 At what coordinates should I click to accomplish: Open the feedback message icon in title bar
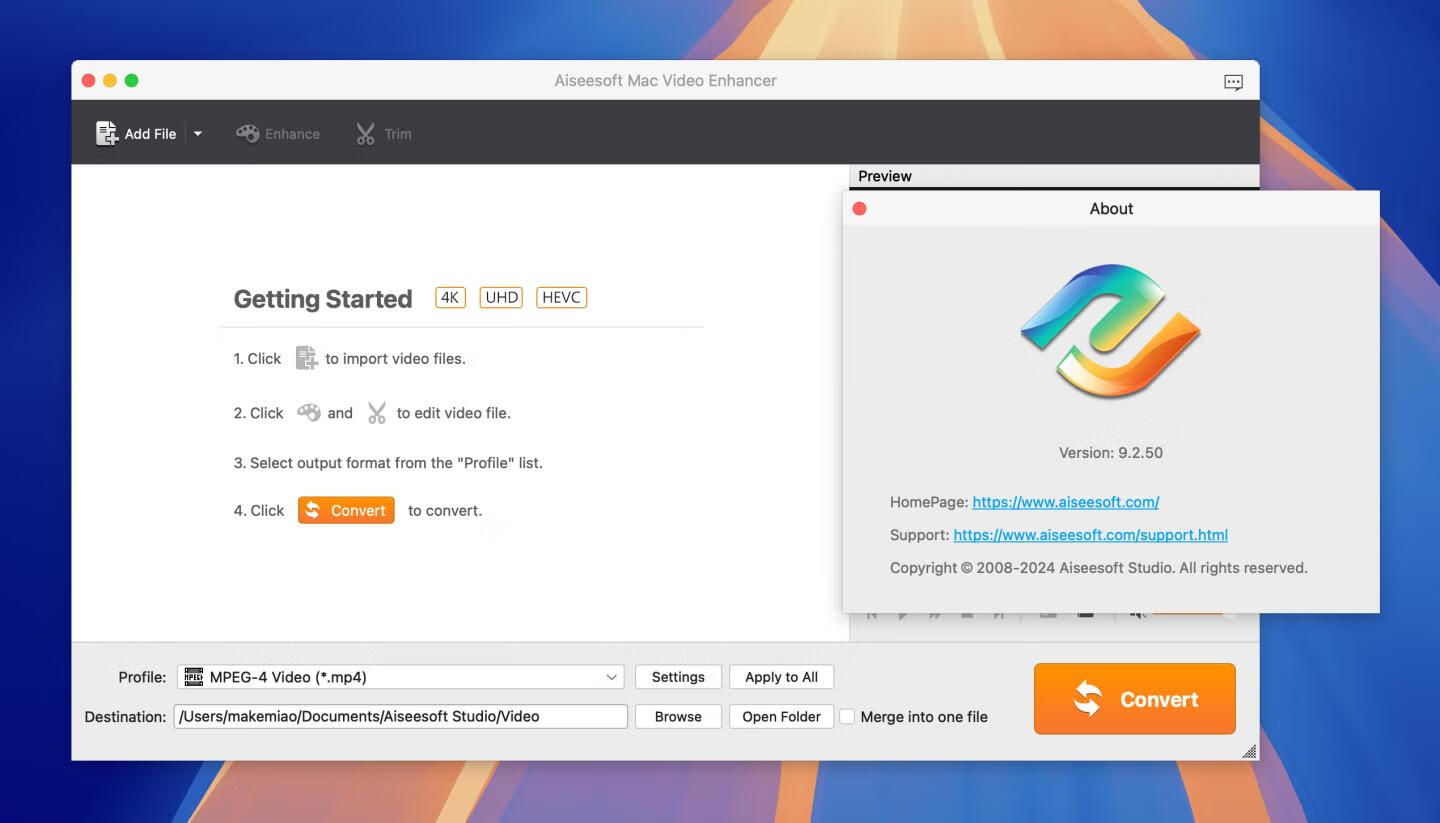[x=1233, y=82]
